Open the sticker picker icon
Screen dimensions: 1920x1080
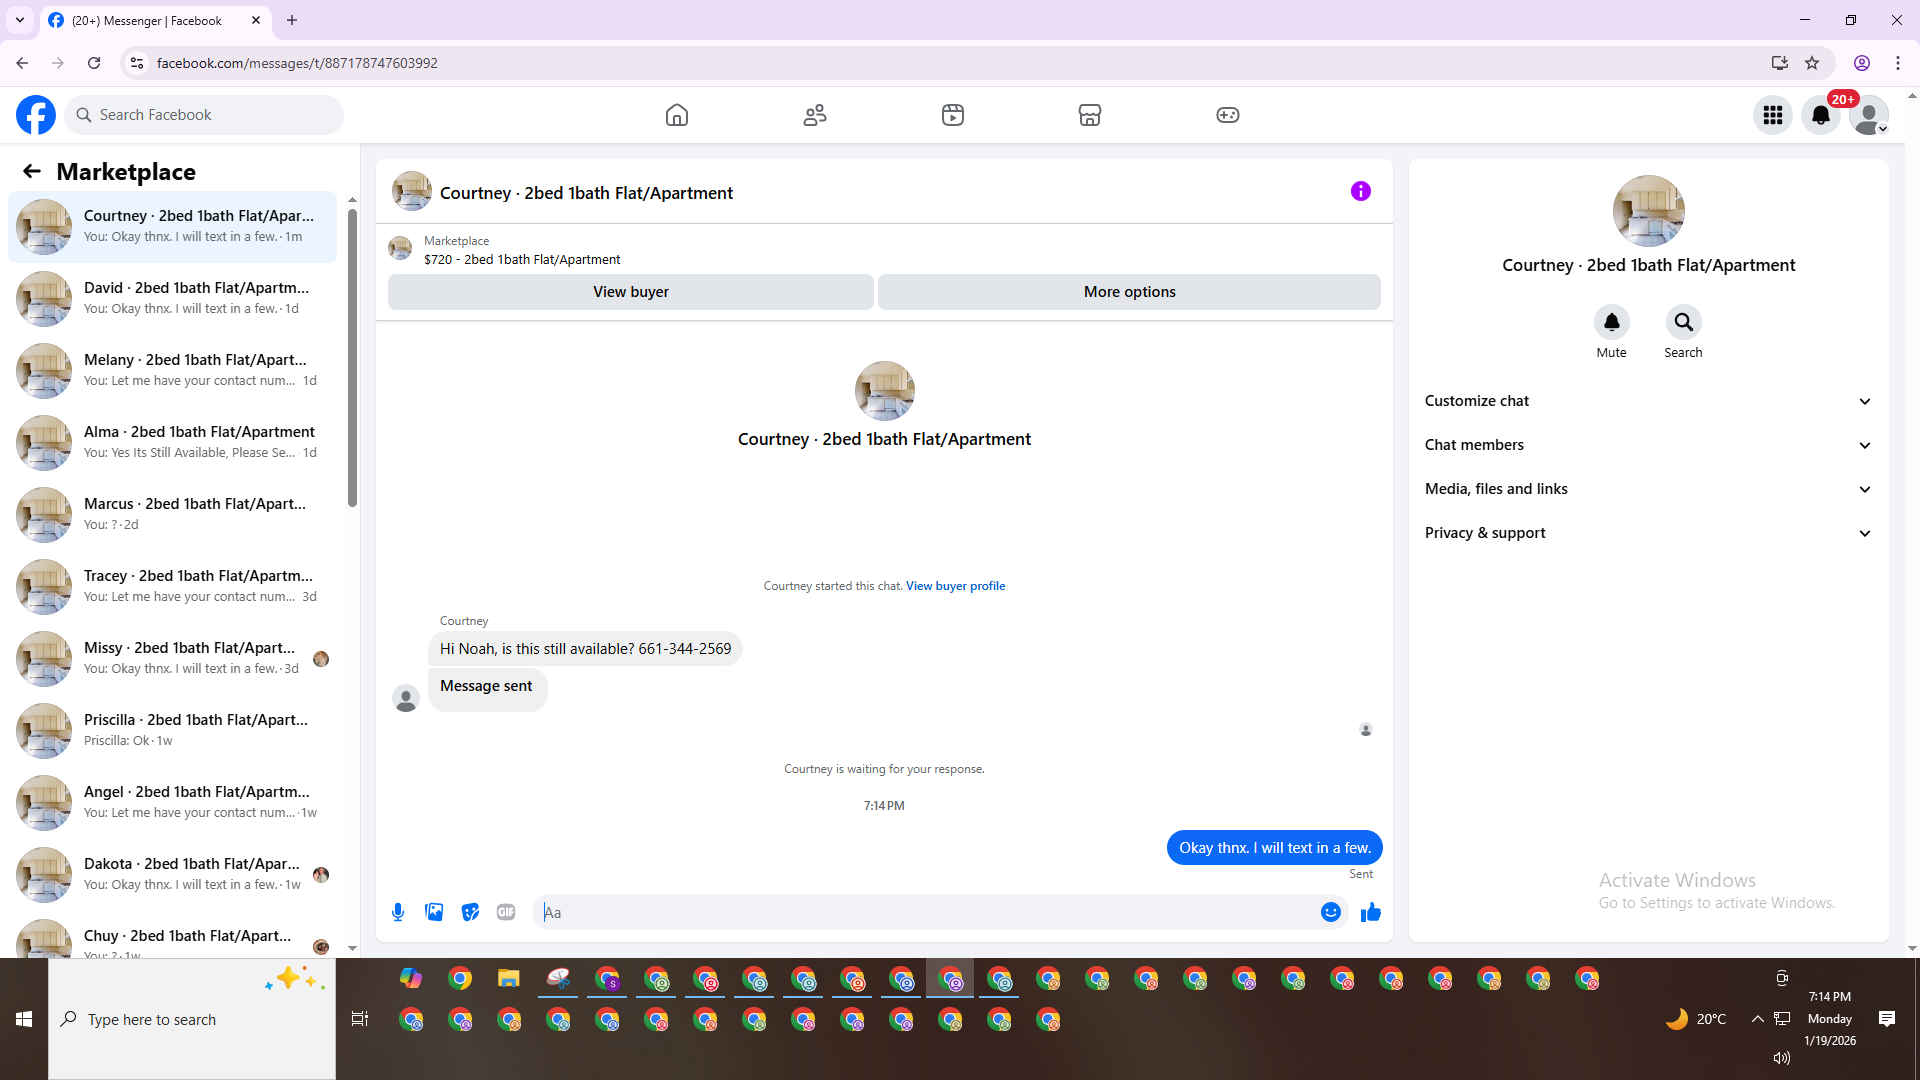point(470,912)
